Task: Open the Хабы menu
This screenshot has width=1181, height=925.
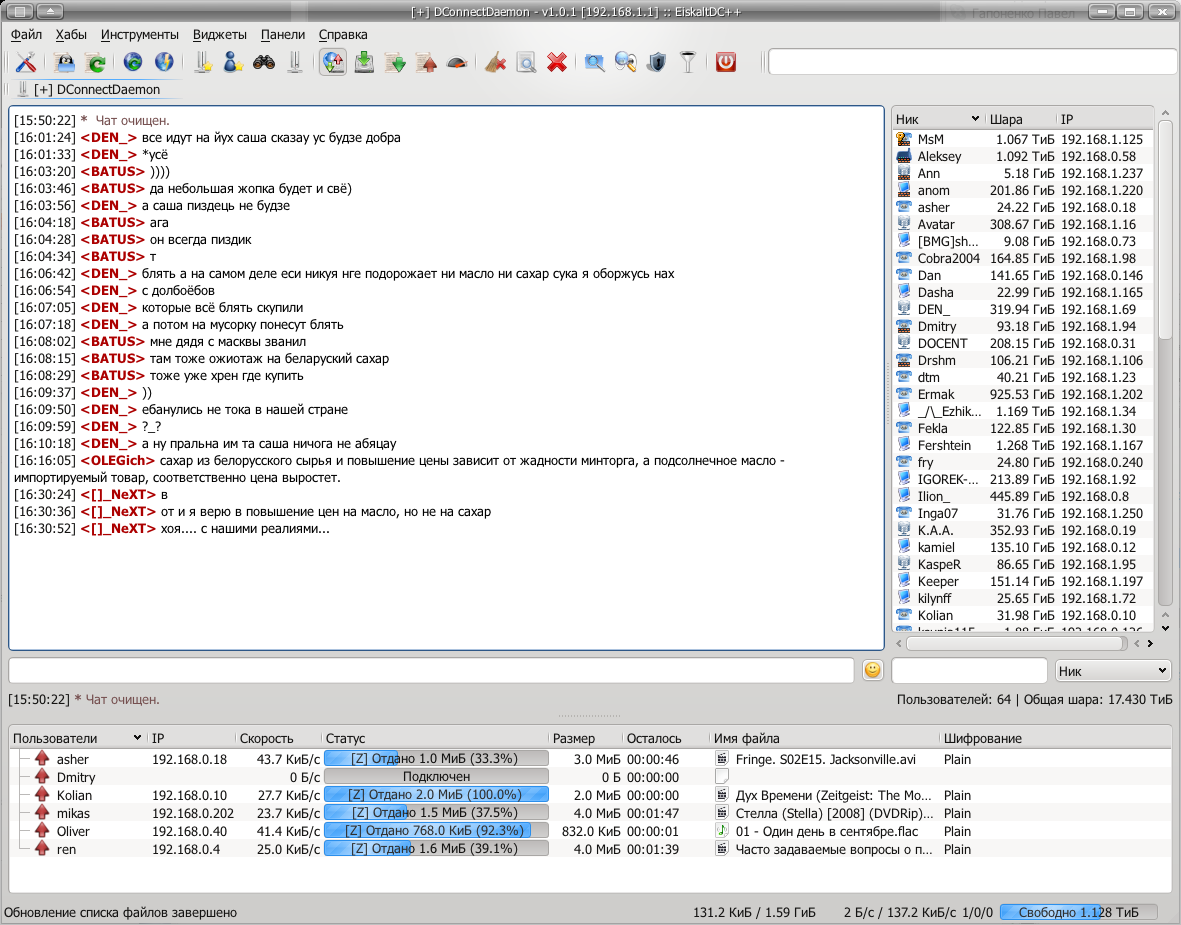Action: [x=71, y=34]
